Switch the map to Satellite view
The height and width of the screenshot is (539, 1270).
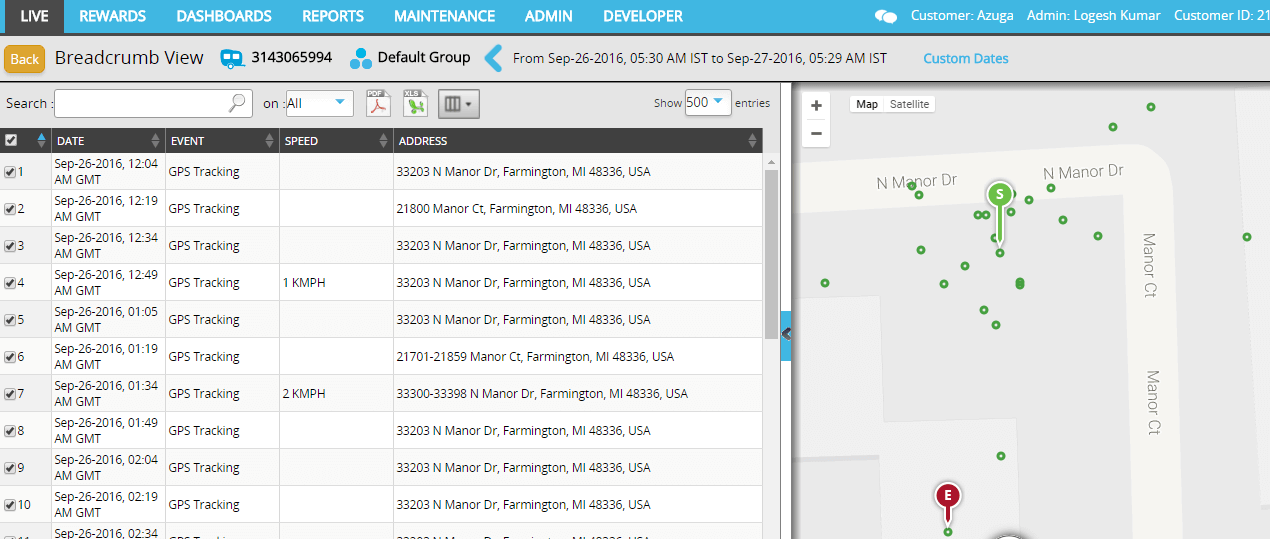click(x=909, y=104)
